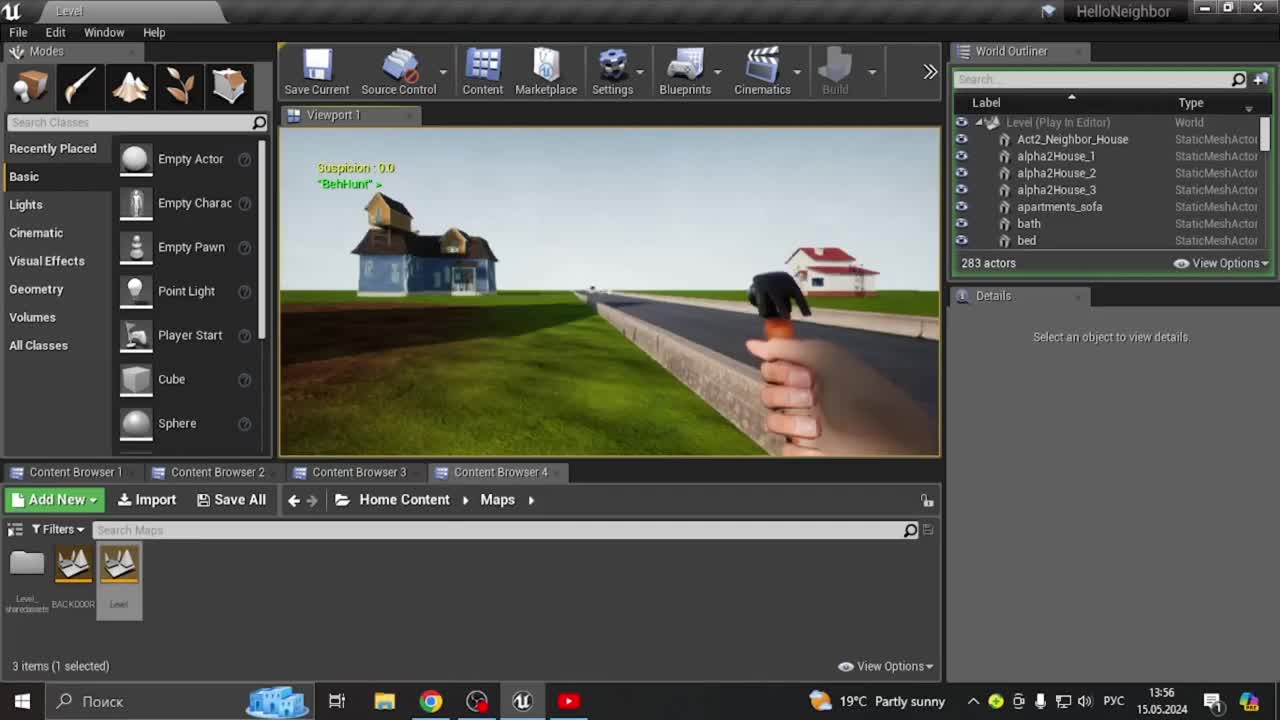Image resolution: width=1280 pixels, height=720 pixels.
Task: Open the File menu
Action: point(18,32)
